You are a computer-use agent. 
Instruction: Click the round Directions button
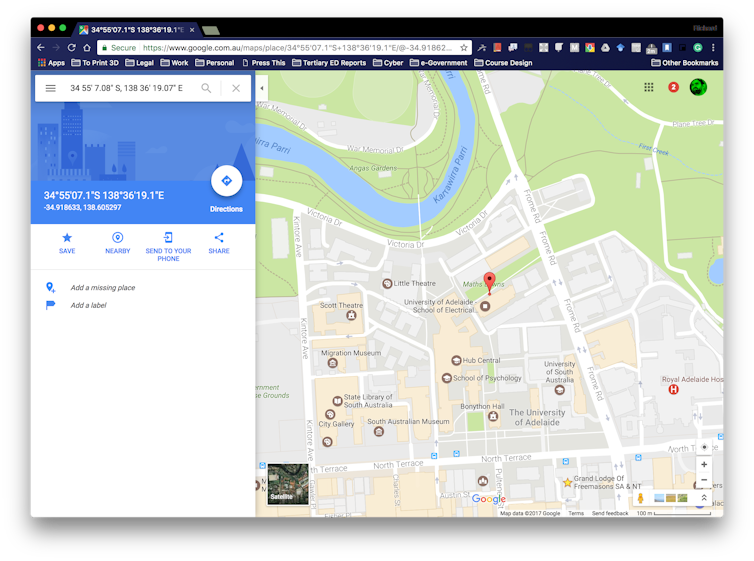(x=226, y=181)
